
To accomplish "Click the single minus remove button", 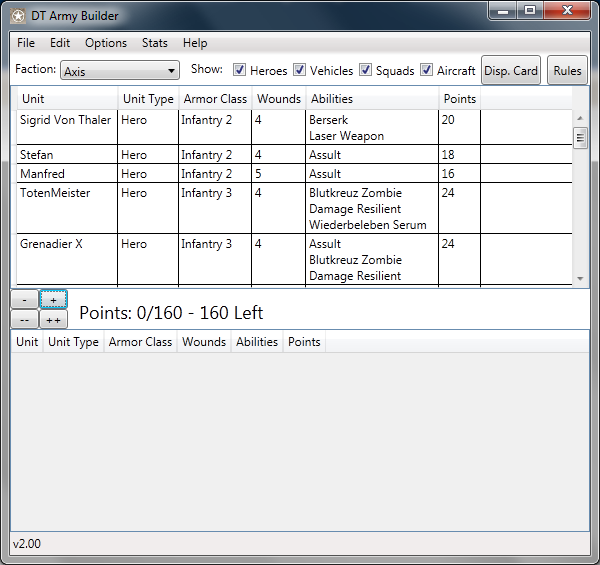I will (x=24, y=300).
